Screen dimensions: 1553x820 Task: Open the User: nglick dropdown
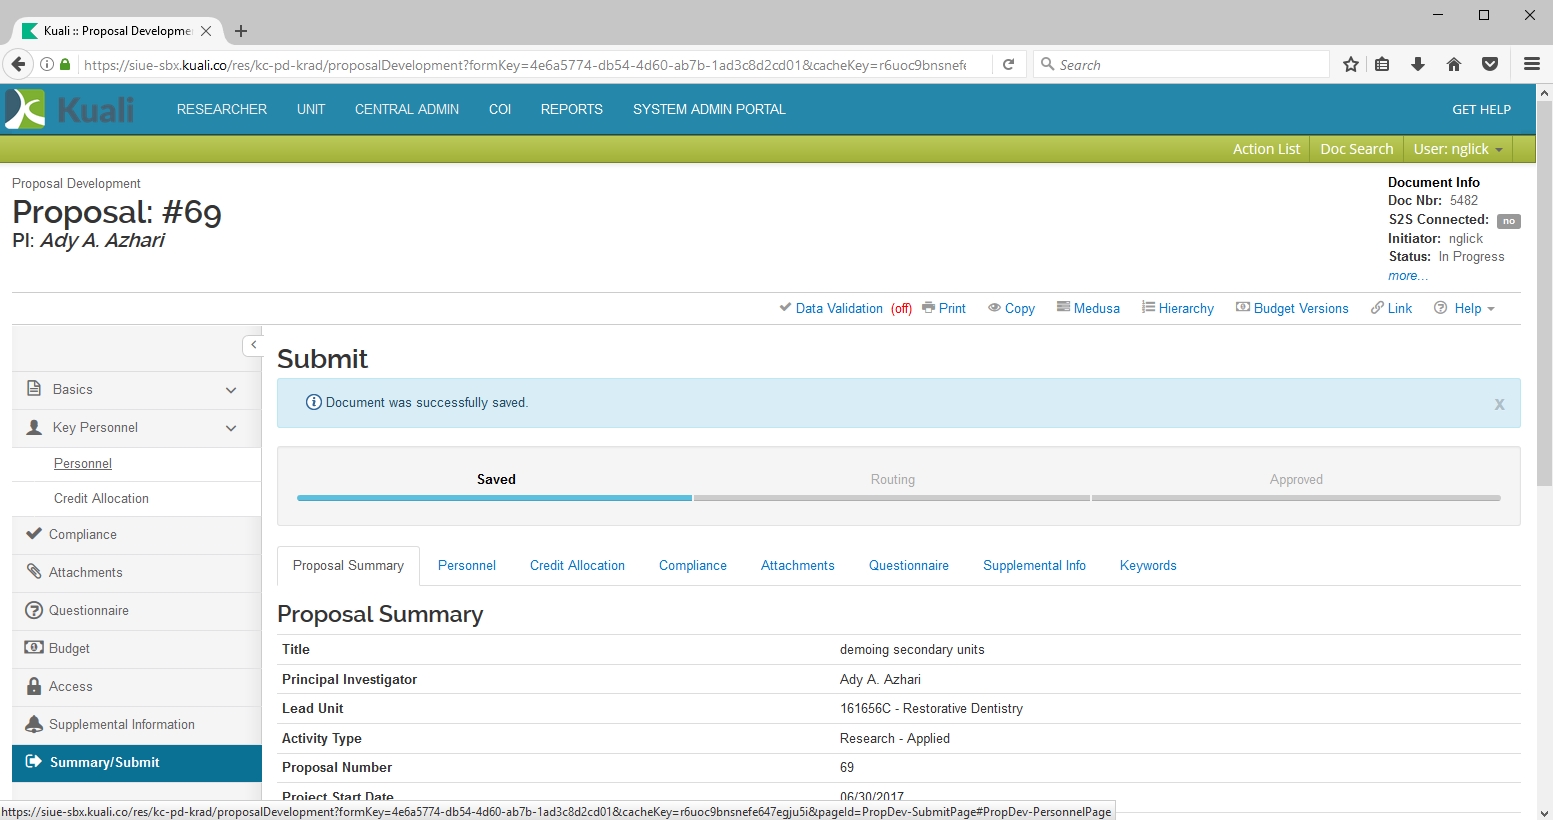tap(1457, 149)
